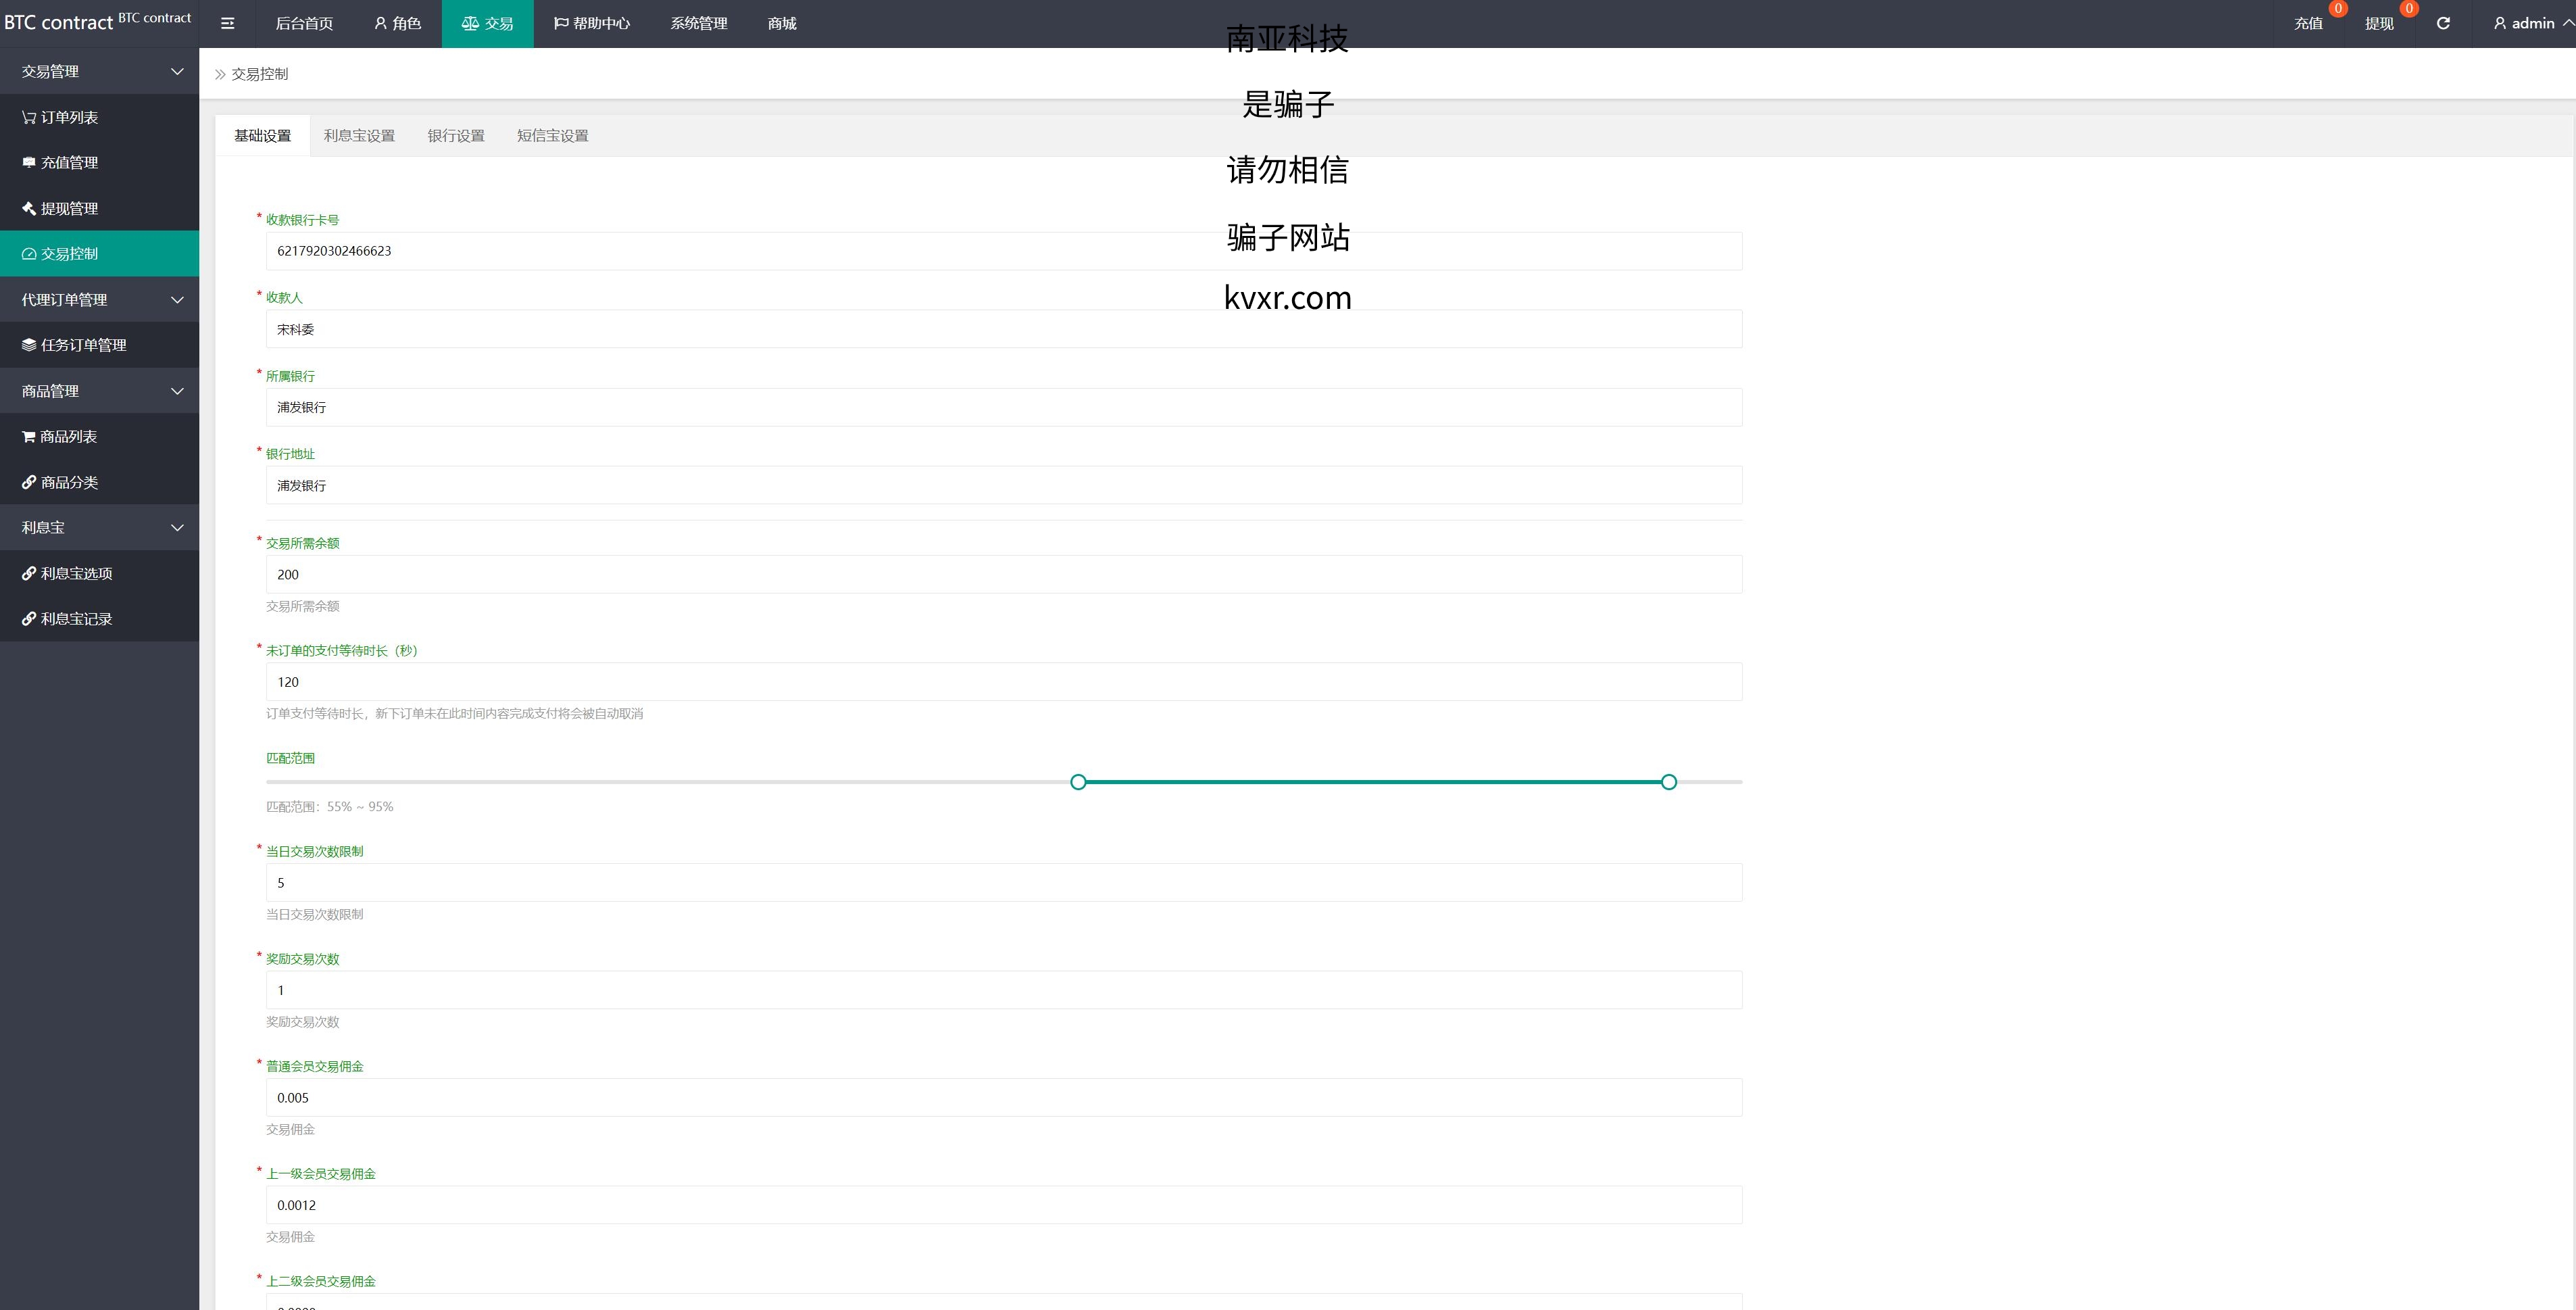Click 提现 notification button
This screenshot has height=1310, width=2576.
pos(2379,23)
